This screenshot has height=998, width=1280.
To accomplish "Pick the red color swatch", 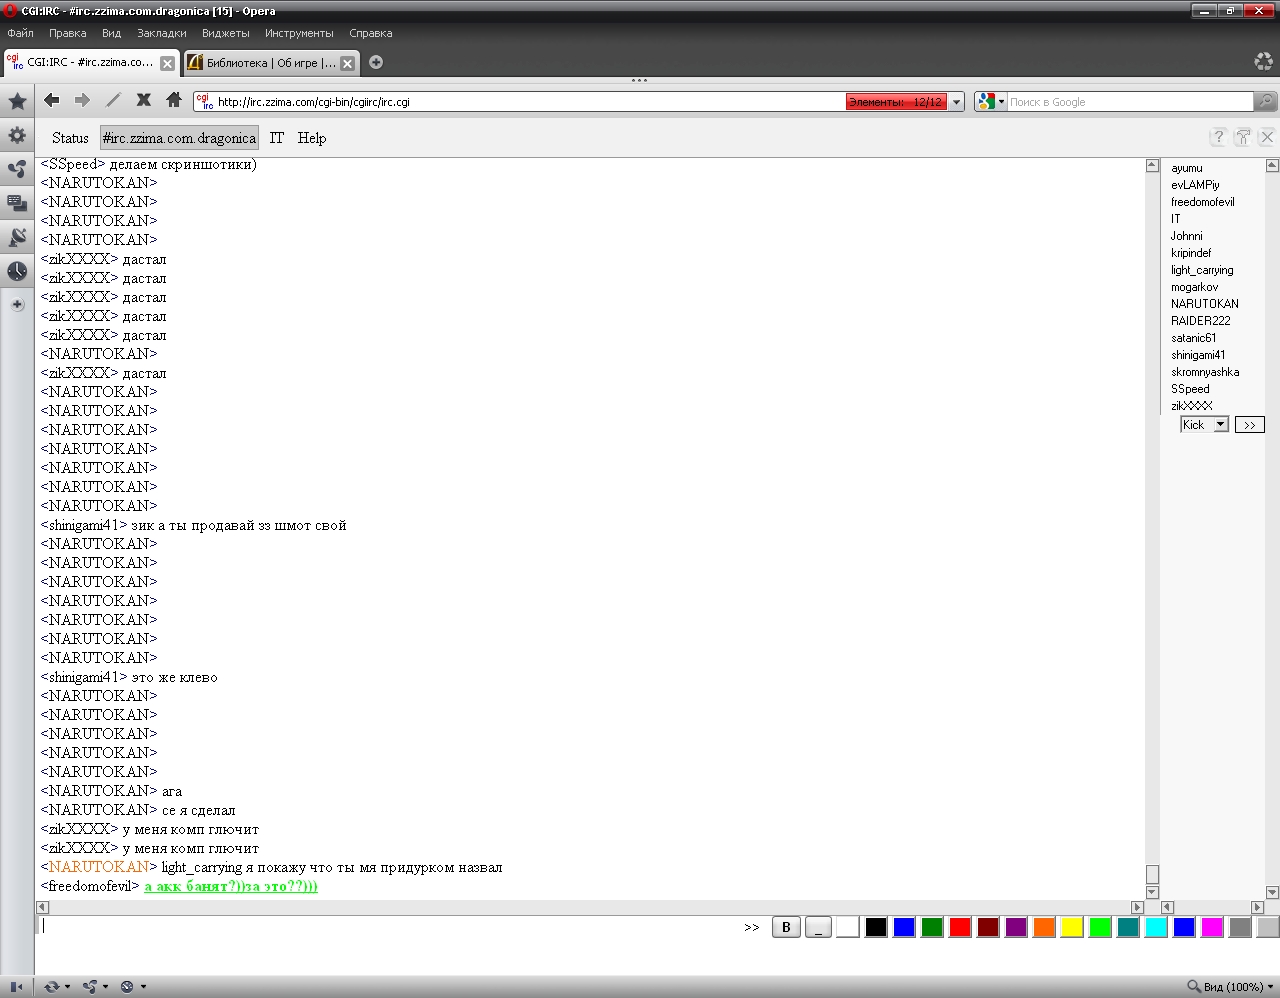I will coord(960,927).
